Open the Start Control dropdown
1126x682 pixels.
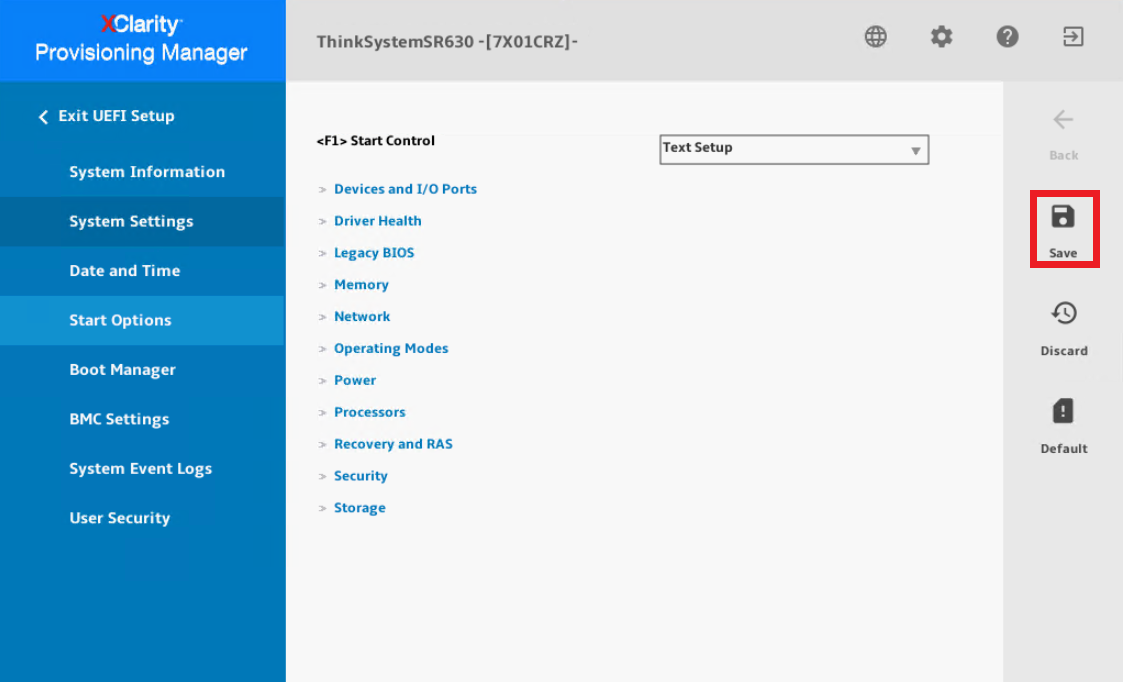coord(793,148)
